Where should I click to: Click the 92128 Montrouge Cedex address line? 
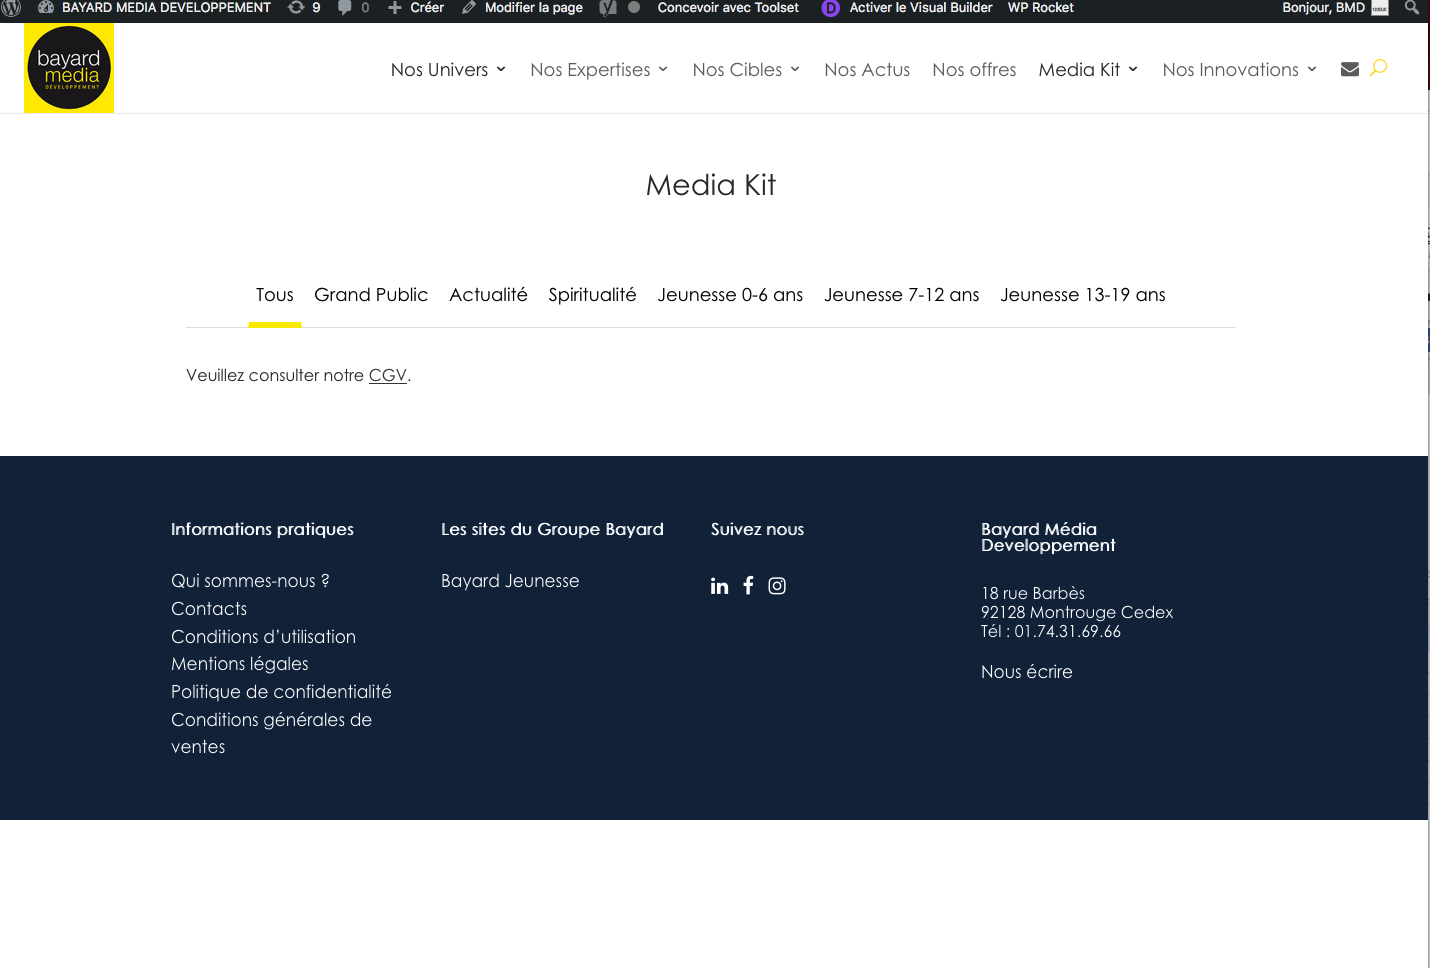[x=1077, y=613]
